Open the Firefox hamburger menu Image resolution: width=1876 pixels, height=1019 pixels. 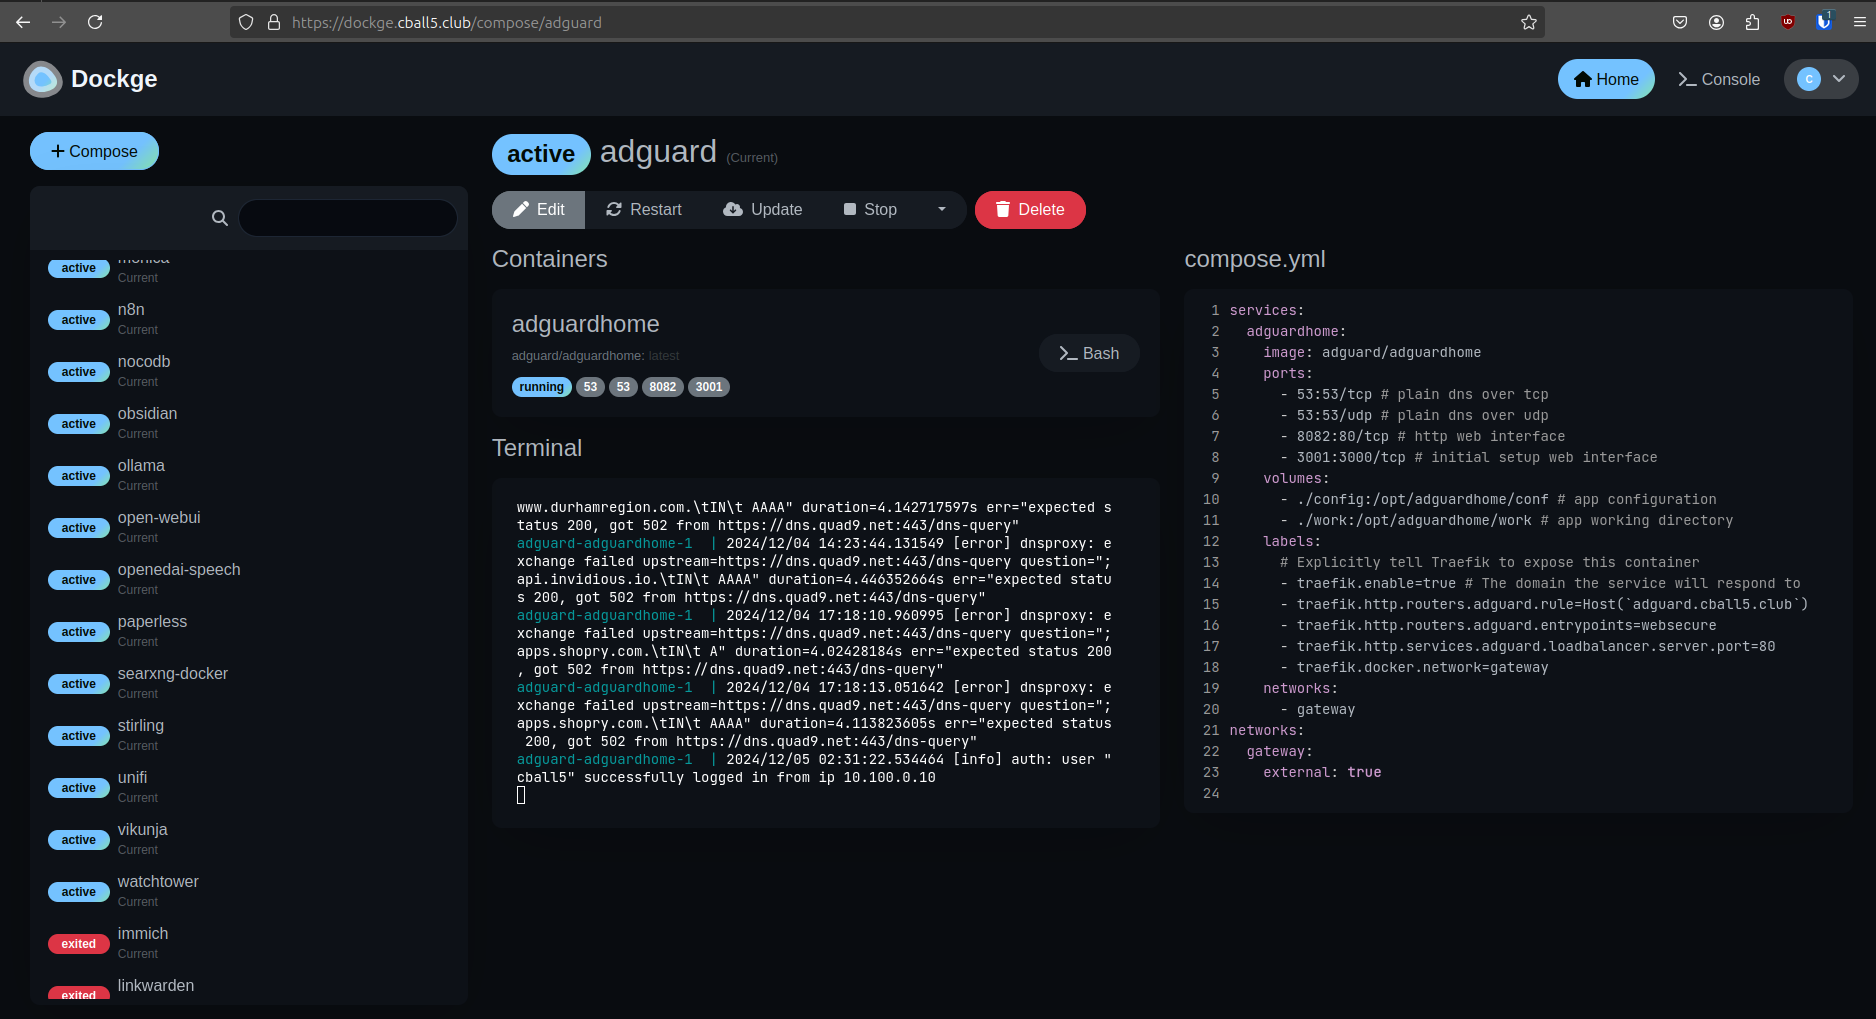[x=1859, y=22]
